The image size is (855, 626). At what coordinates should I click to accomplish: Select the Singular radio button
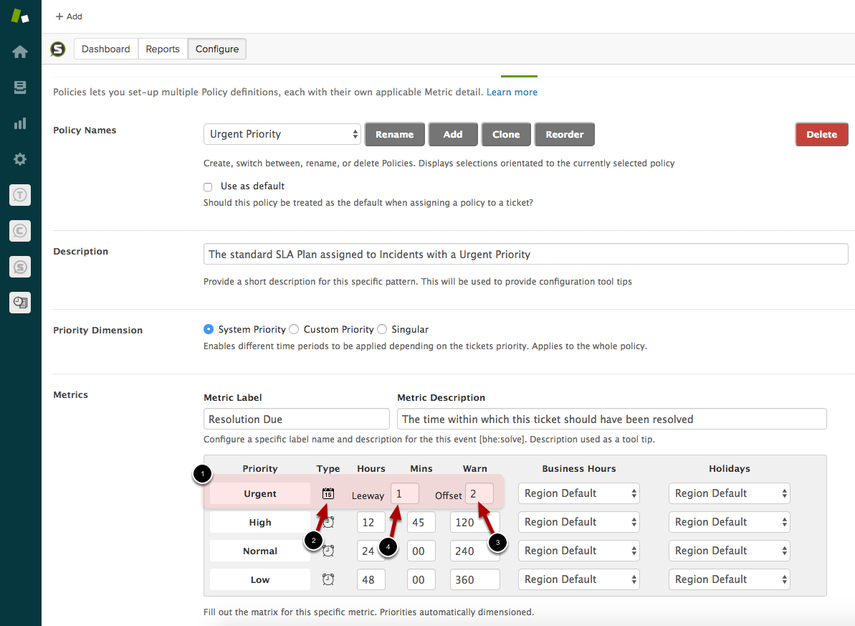pos(382,329)
